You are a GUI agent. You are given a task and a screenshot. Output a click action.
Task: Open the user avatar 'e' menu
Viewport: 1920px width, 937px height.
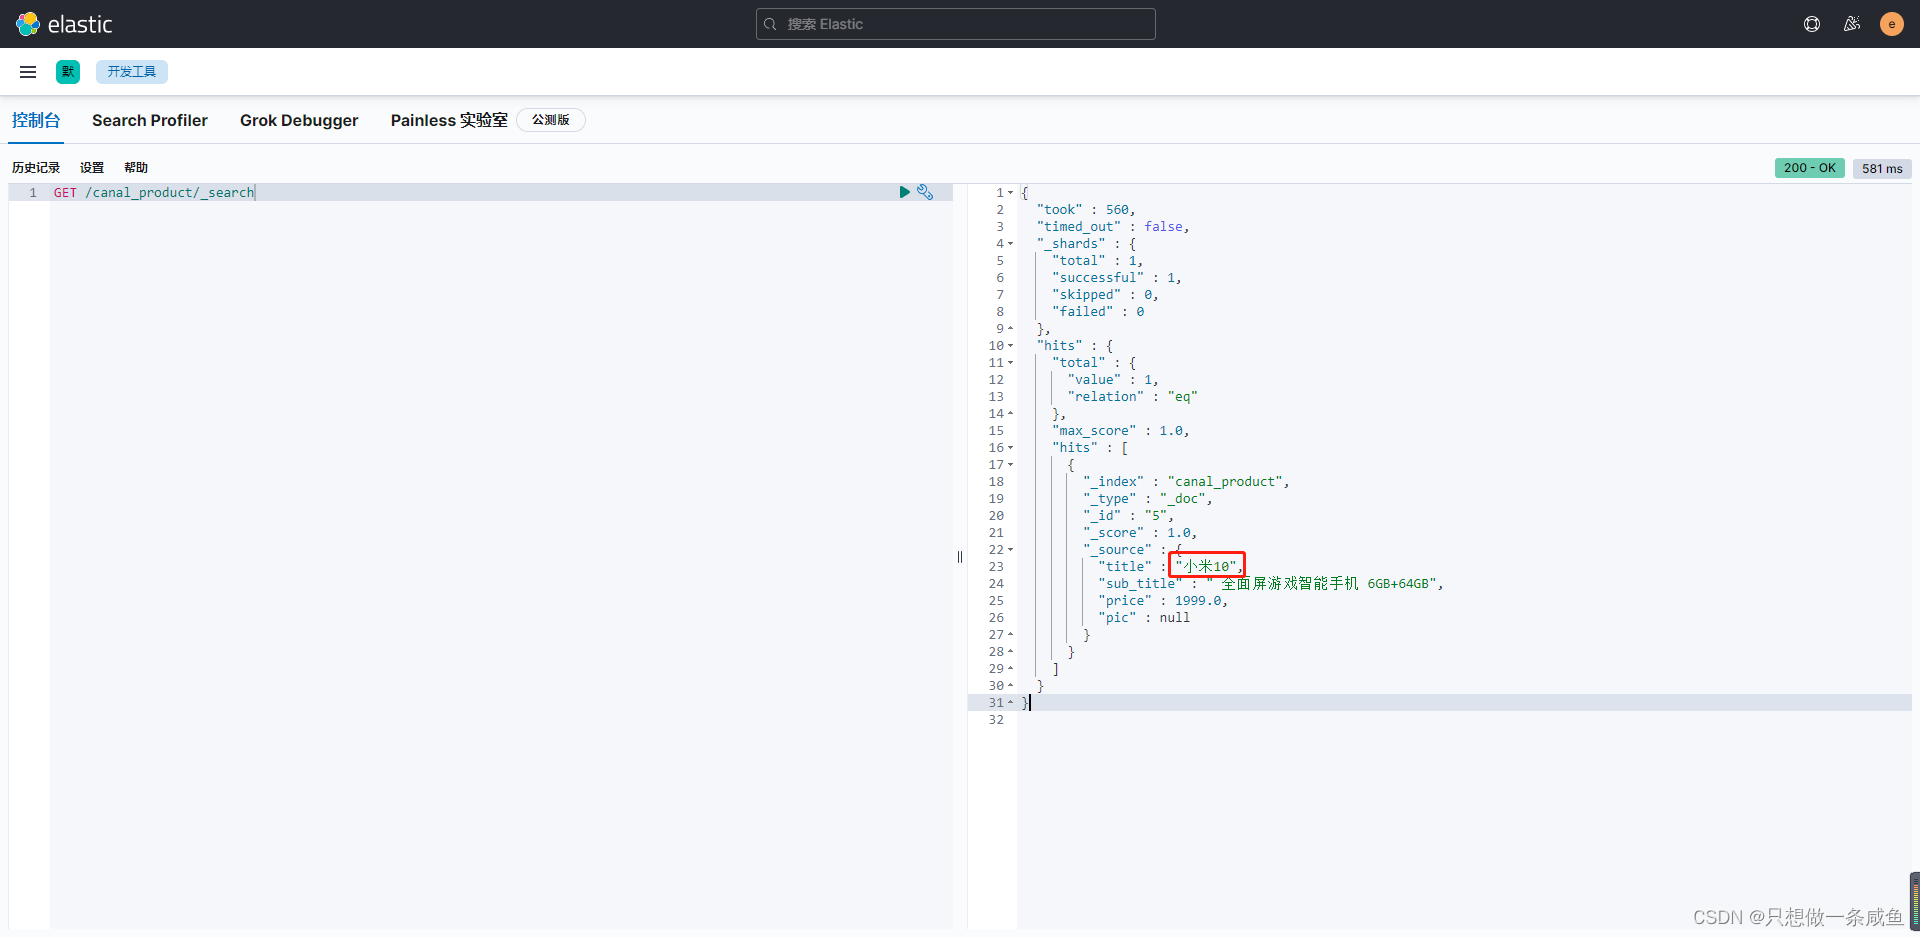pyautogui.click(x=1892, y=24)
